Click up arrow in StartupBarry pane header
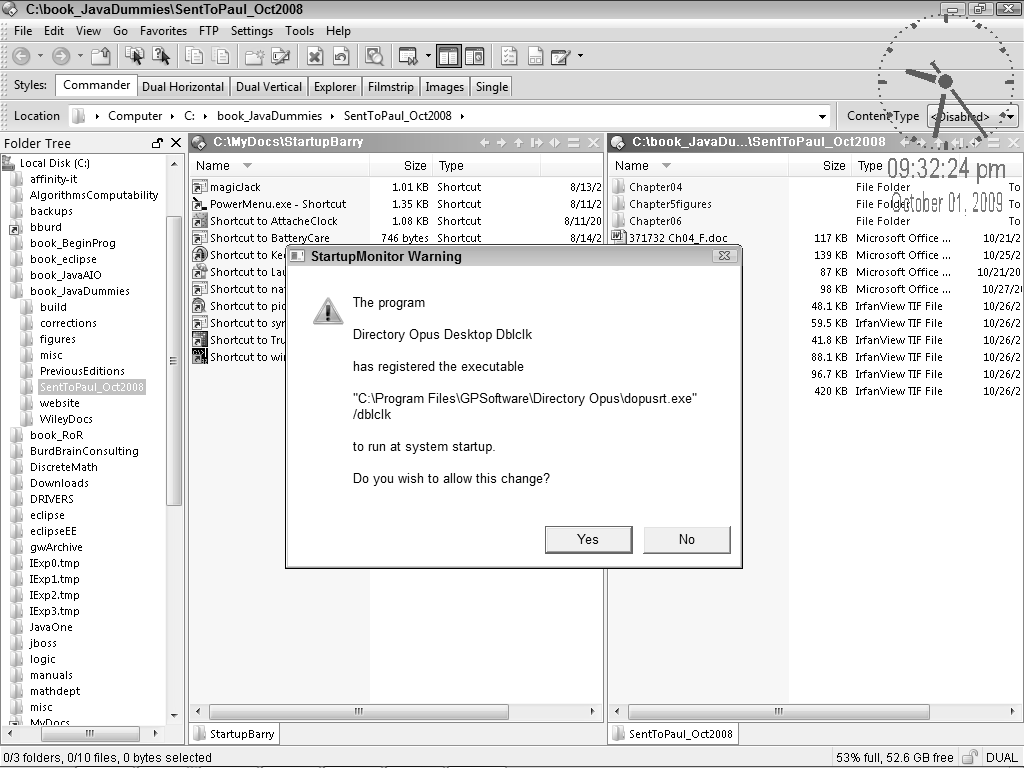Image resolution: width=1024 pixels, height=768 pixels. pyautogui.click(x=519, y=142)
